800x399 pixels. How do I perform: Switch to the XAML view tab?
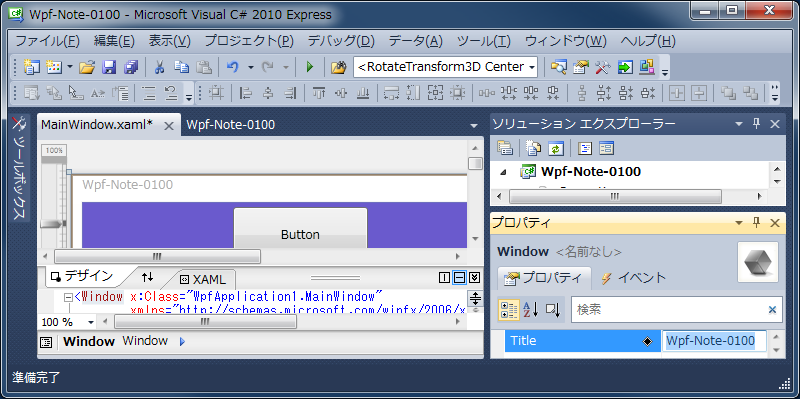[x=203, y=280]
